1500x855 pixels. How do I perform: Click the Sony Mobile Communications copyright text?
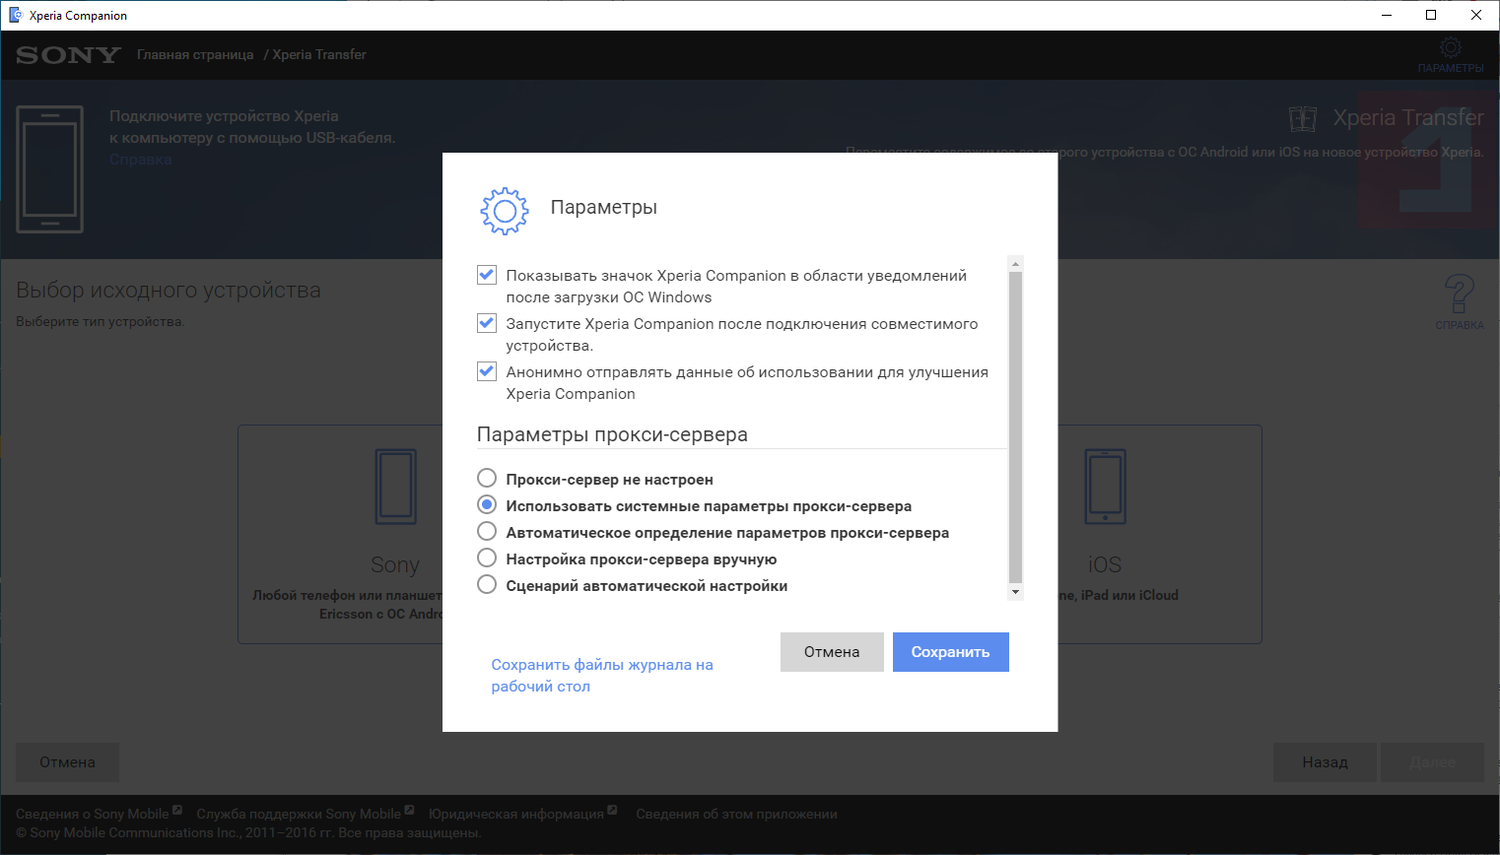point(249,833)
